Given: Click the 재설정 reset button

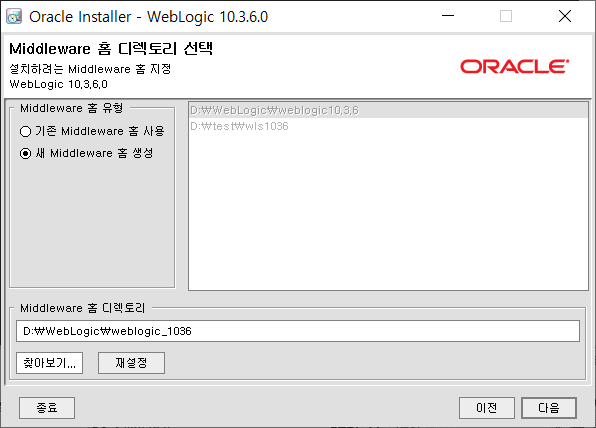Looking at the screenshot, I should (131, 363).
